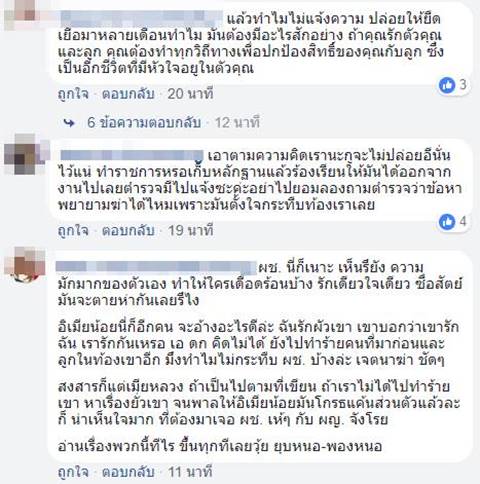Open the second commenter's pixelated profile picture
The image size is (480, 484).
click(25, 154)
